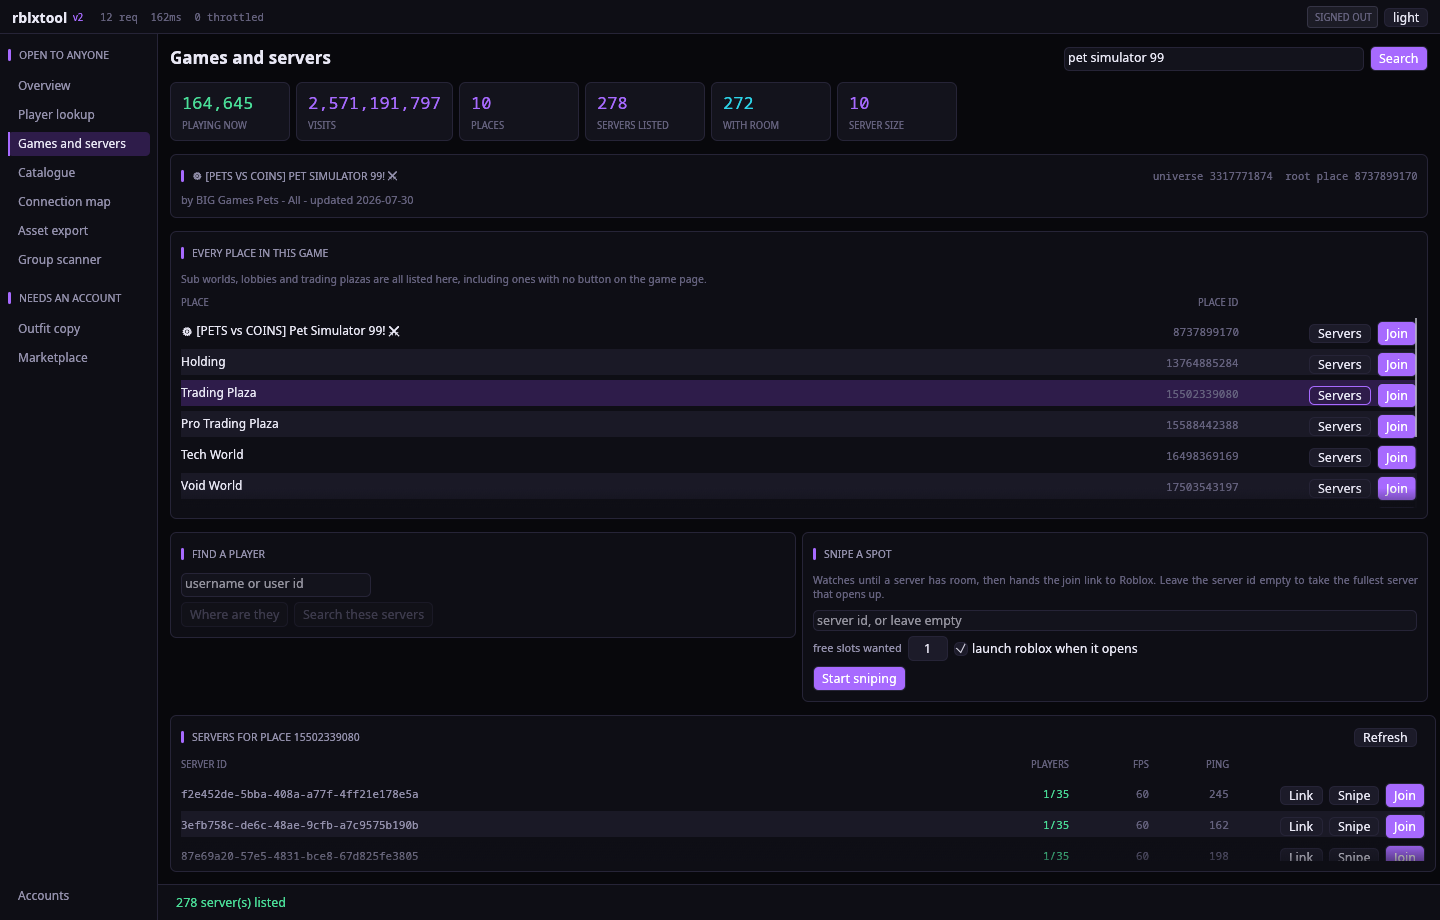This screenshot has width=1440, height=920.
Task: Click the Where are they button
Action: pos(234,615)
